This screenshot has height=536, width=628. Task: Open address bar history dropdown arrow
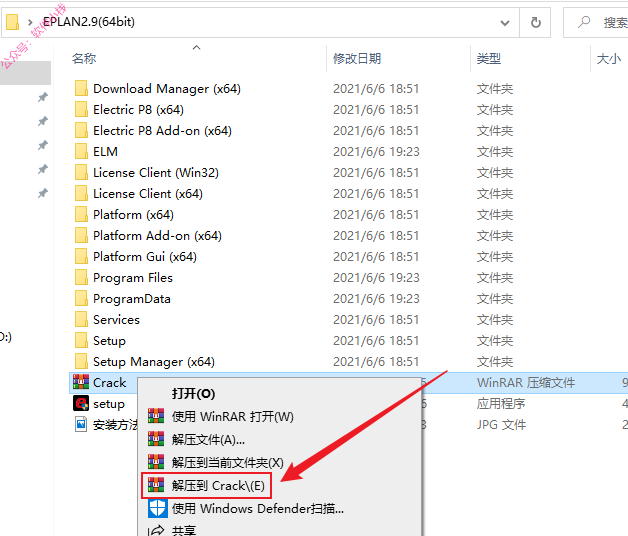click(x=505, y=23)
